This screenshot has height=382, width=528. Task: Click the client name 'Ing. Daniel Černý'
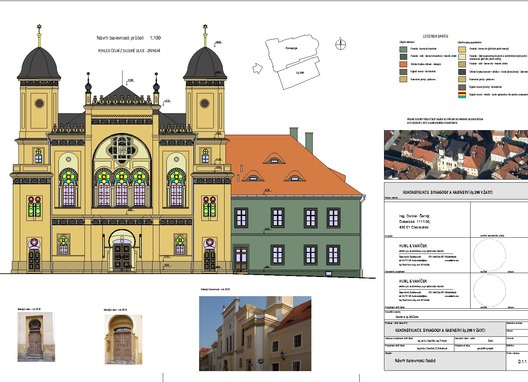pyautogui.click(x=415, y=216)
